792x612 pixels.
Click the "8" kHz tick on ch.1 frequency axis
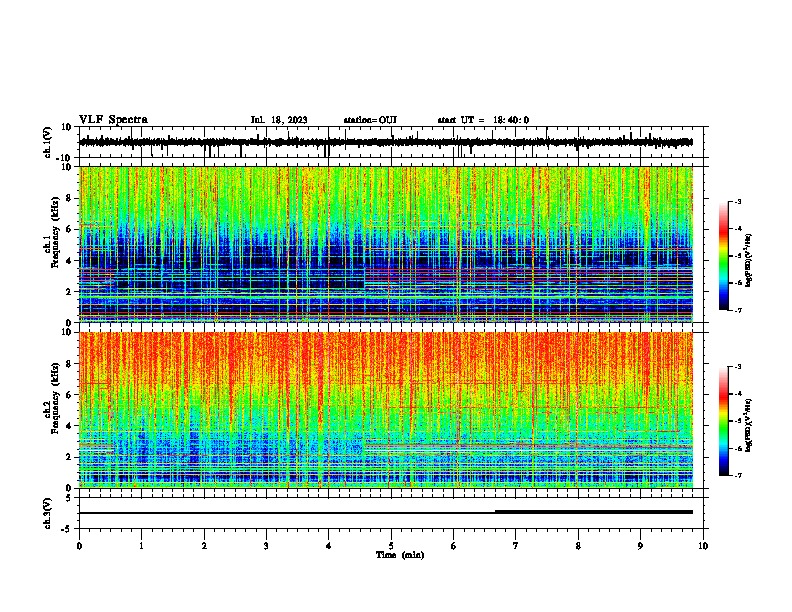69,198
